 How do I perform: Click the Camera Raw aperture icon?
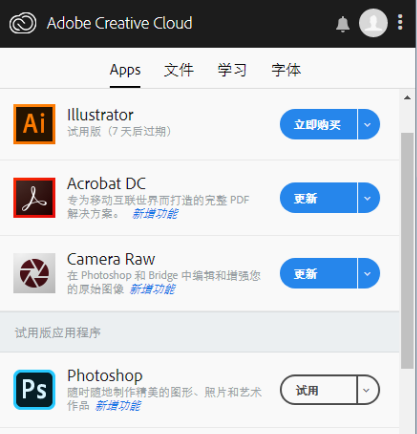tap(34, 273)
